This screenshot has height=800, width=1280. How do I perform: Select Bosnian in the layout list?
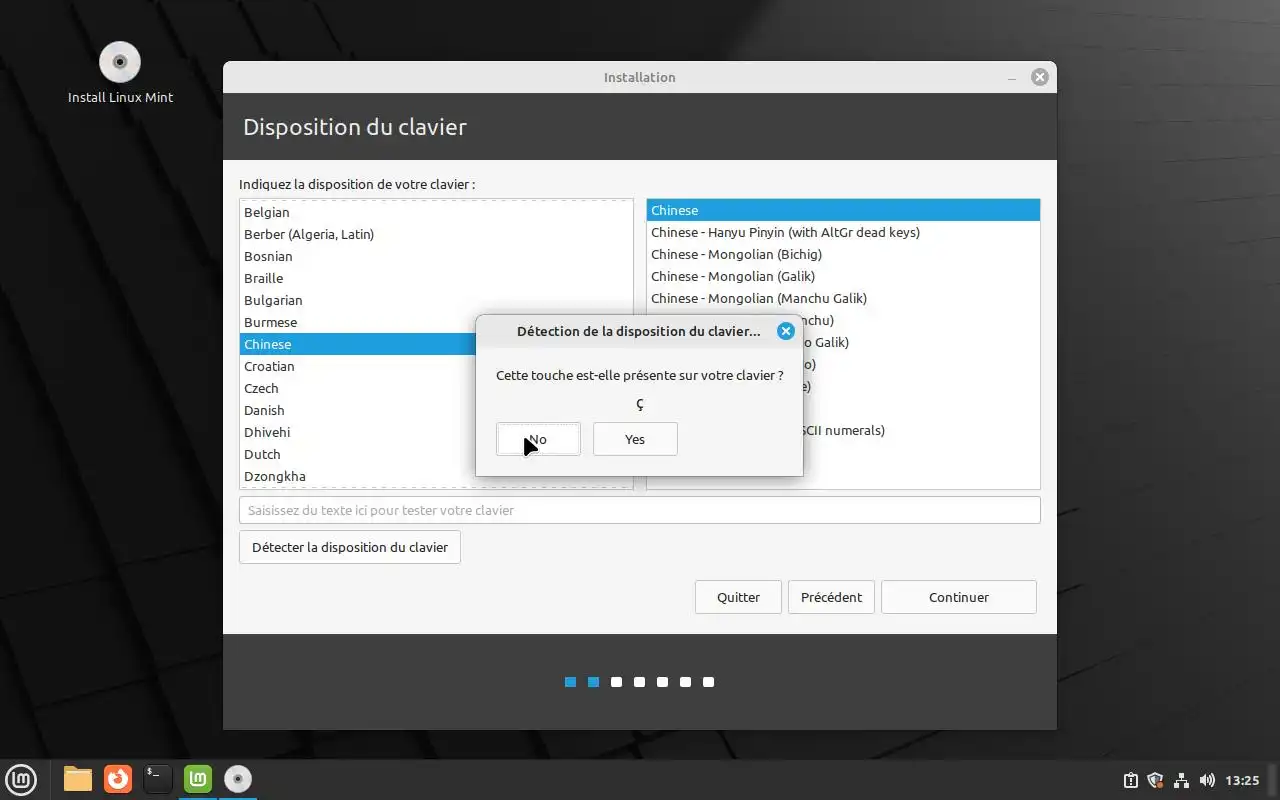(x=436, y=256)
